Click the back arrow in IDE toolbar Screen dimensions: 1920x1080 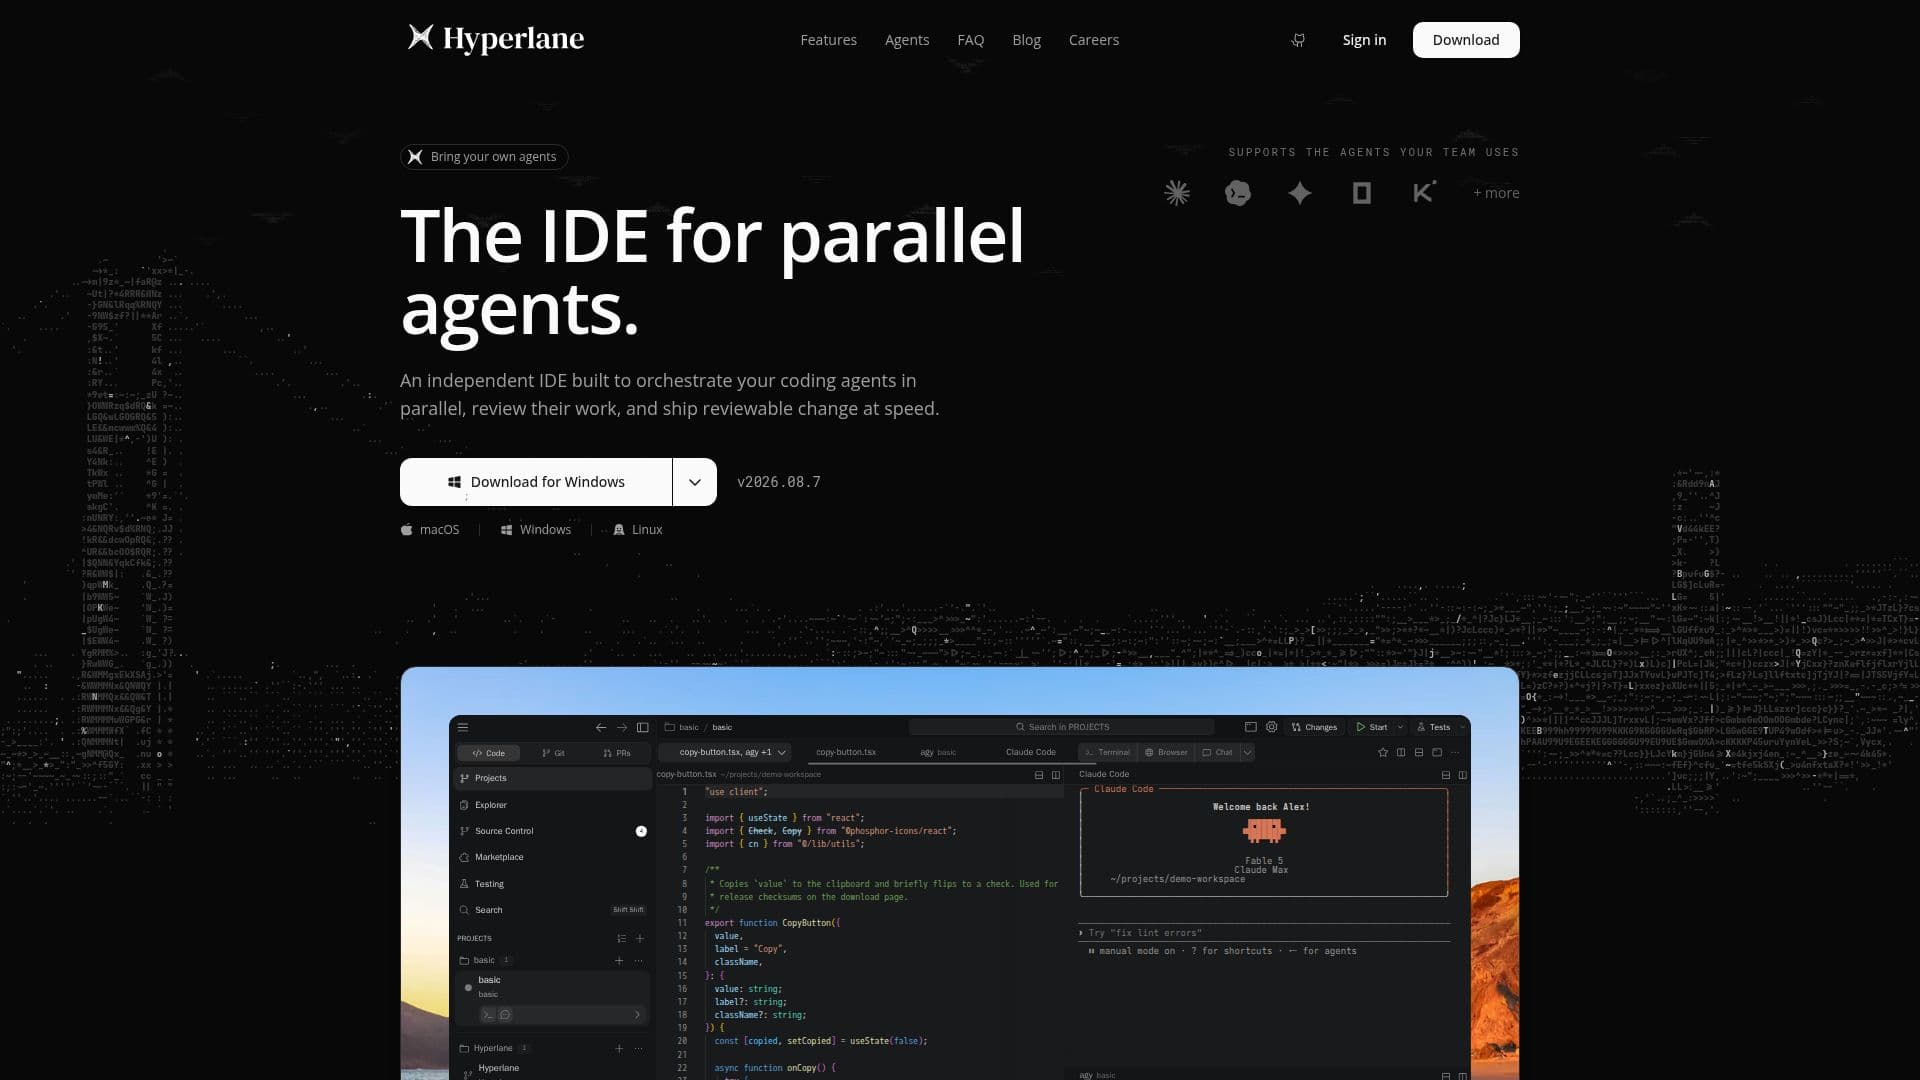tap(600, 727)
